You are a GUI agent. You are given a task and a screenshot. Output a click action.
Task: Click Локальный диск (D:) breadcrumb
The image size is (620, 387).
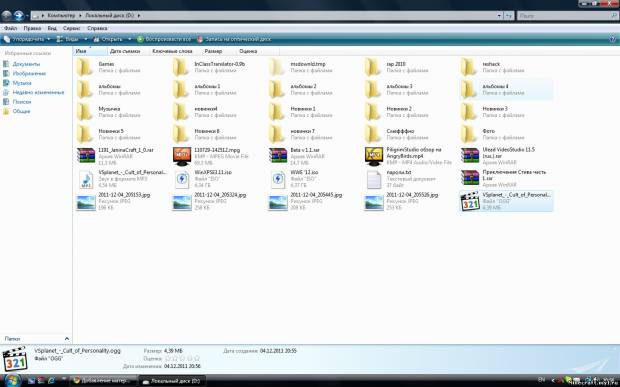tap(110, 16)
